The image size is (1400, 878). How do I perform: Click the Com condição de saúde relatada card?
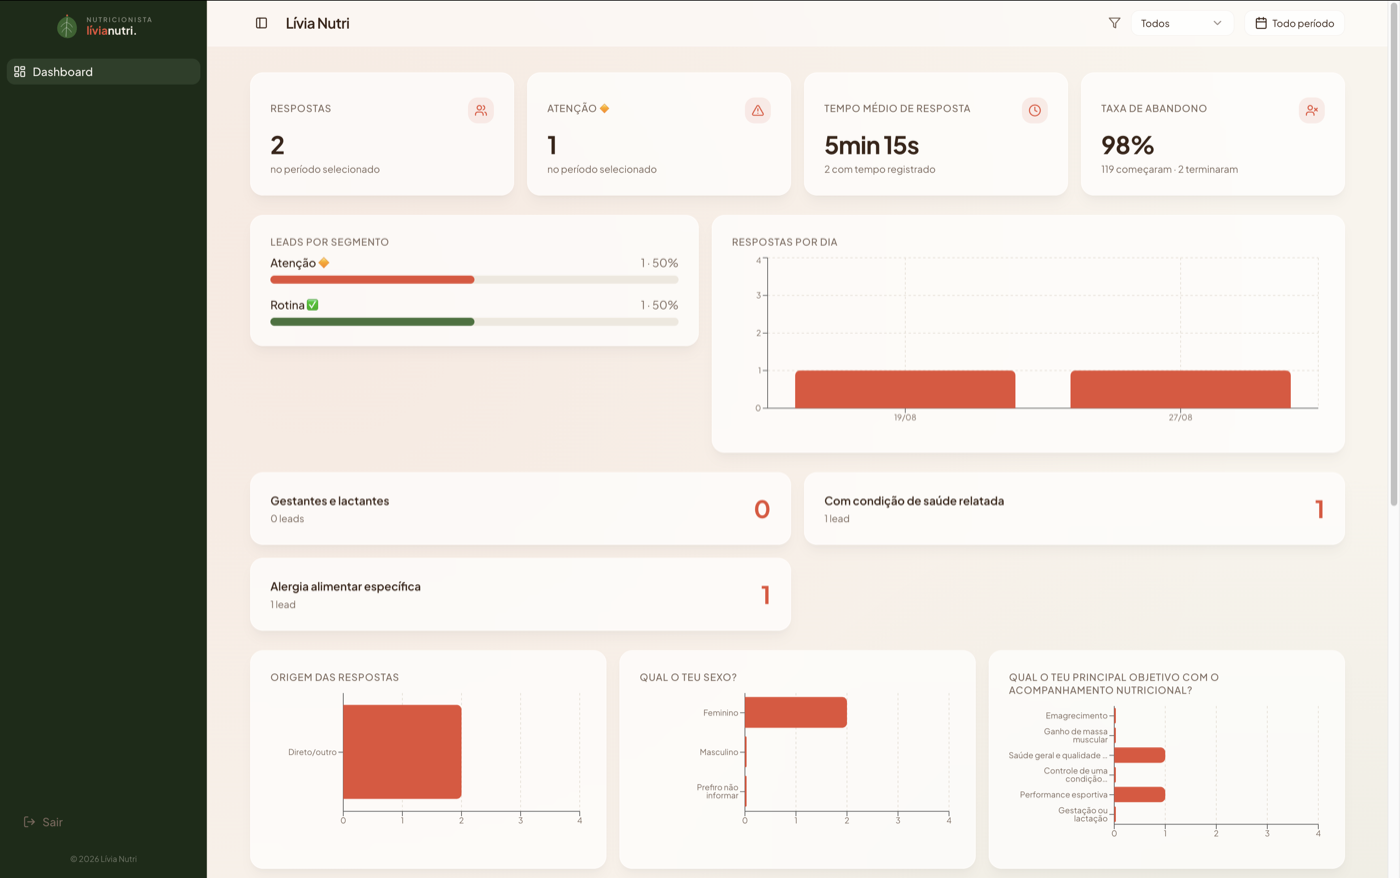1074,509
